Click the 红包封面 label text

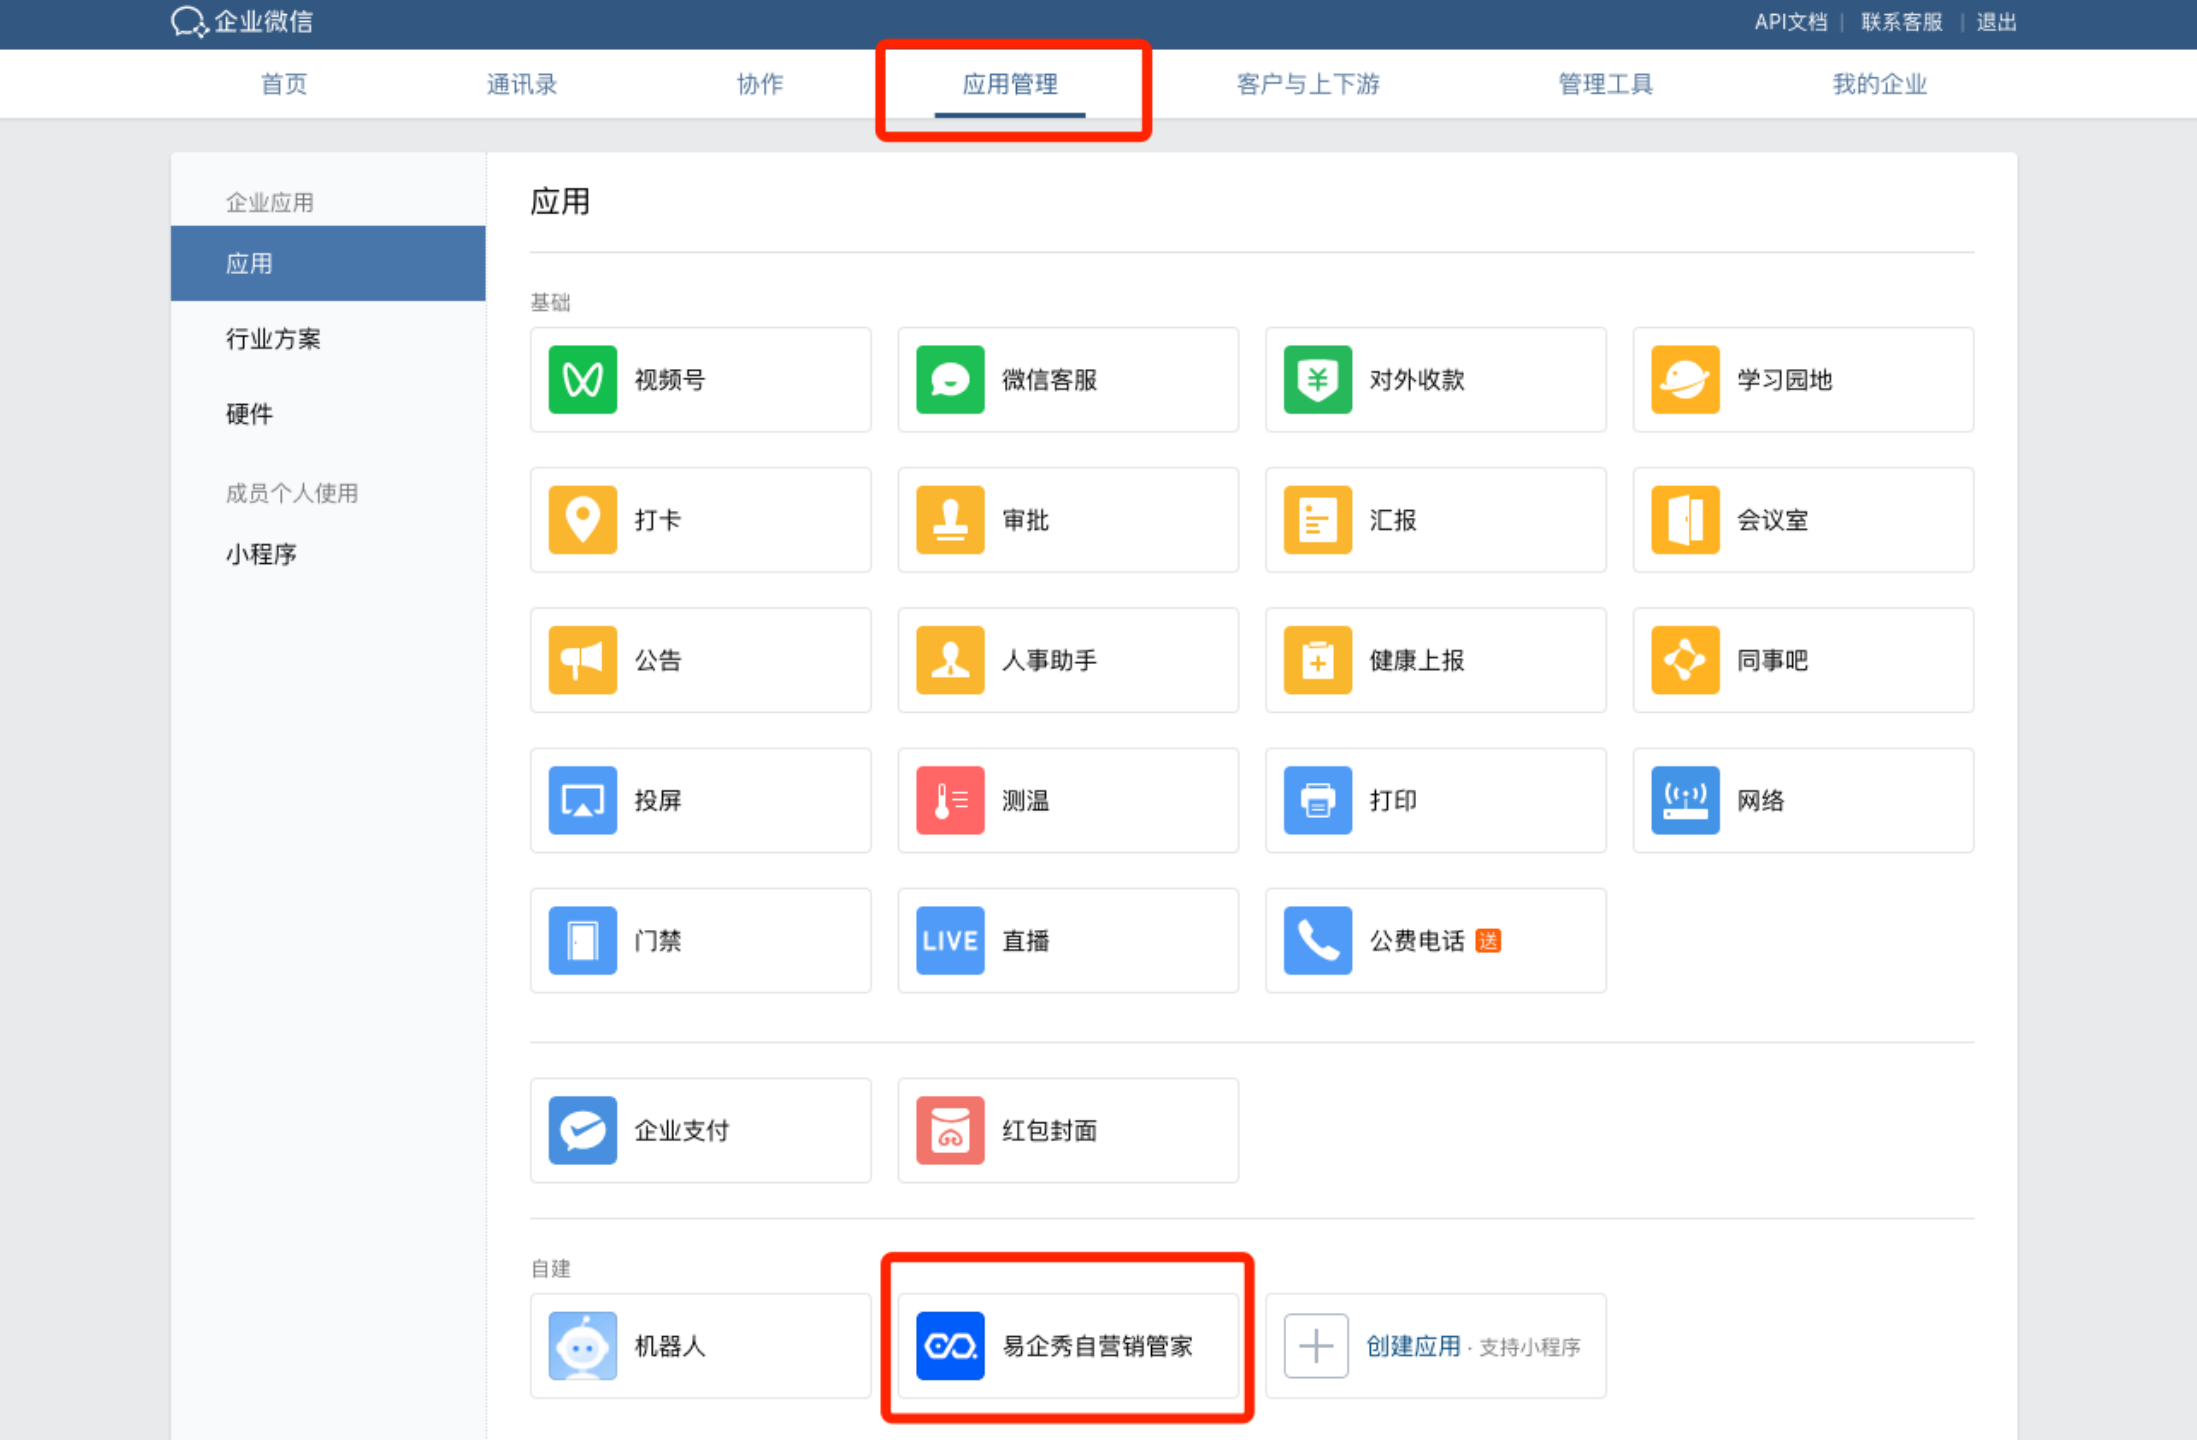pyautogui.click(x=1050, y=1130)
